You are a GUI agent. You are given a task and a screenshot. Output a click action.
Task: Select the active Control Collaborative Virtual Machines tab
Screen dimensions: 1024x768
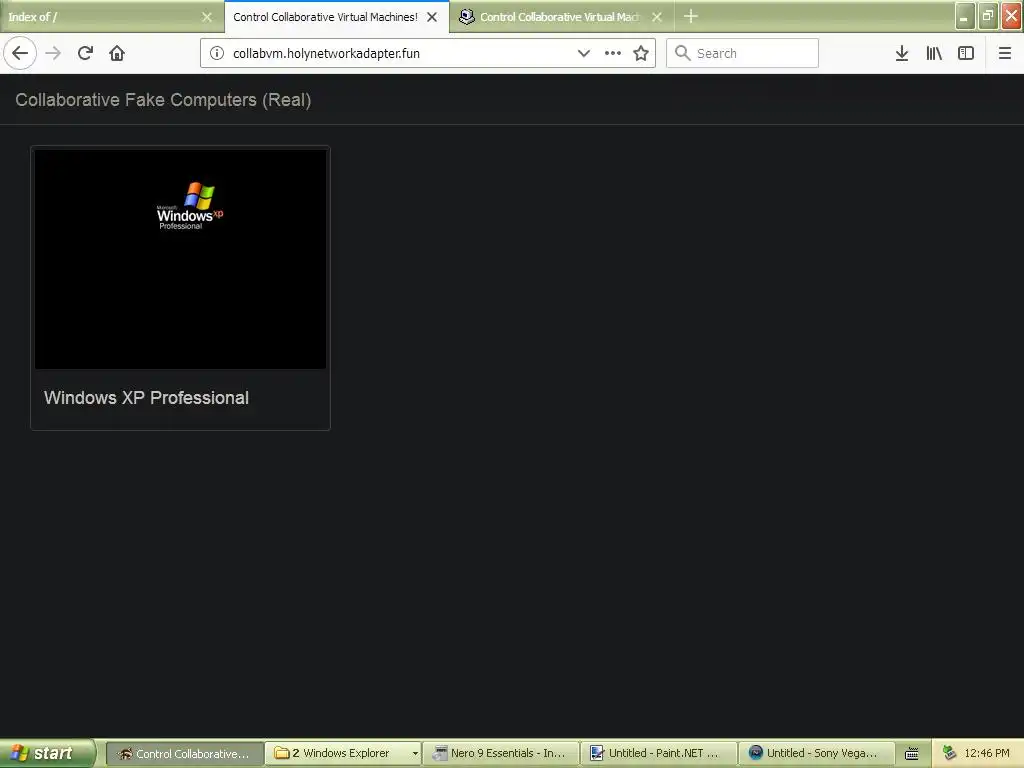[x=336, y=17]
